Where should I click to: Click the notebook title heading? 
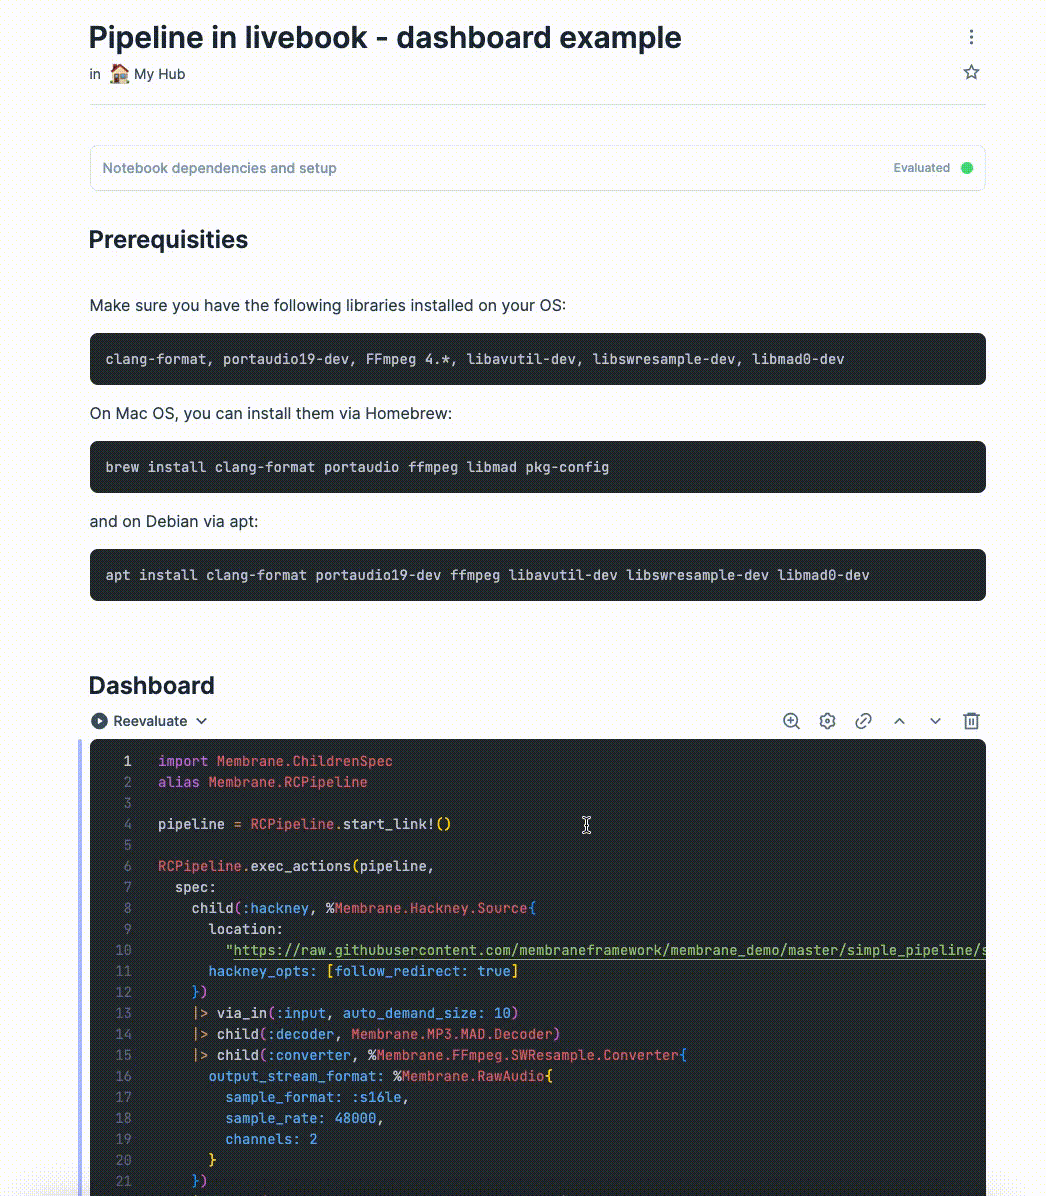[385, 38]
